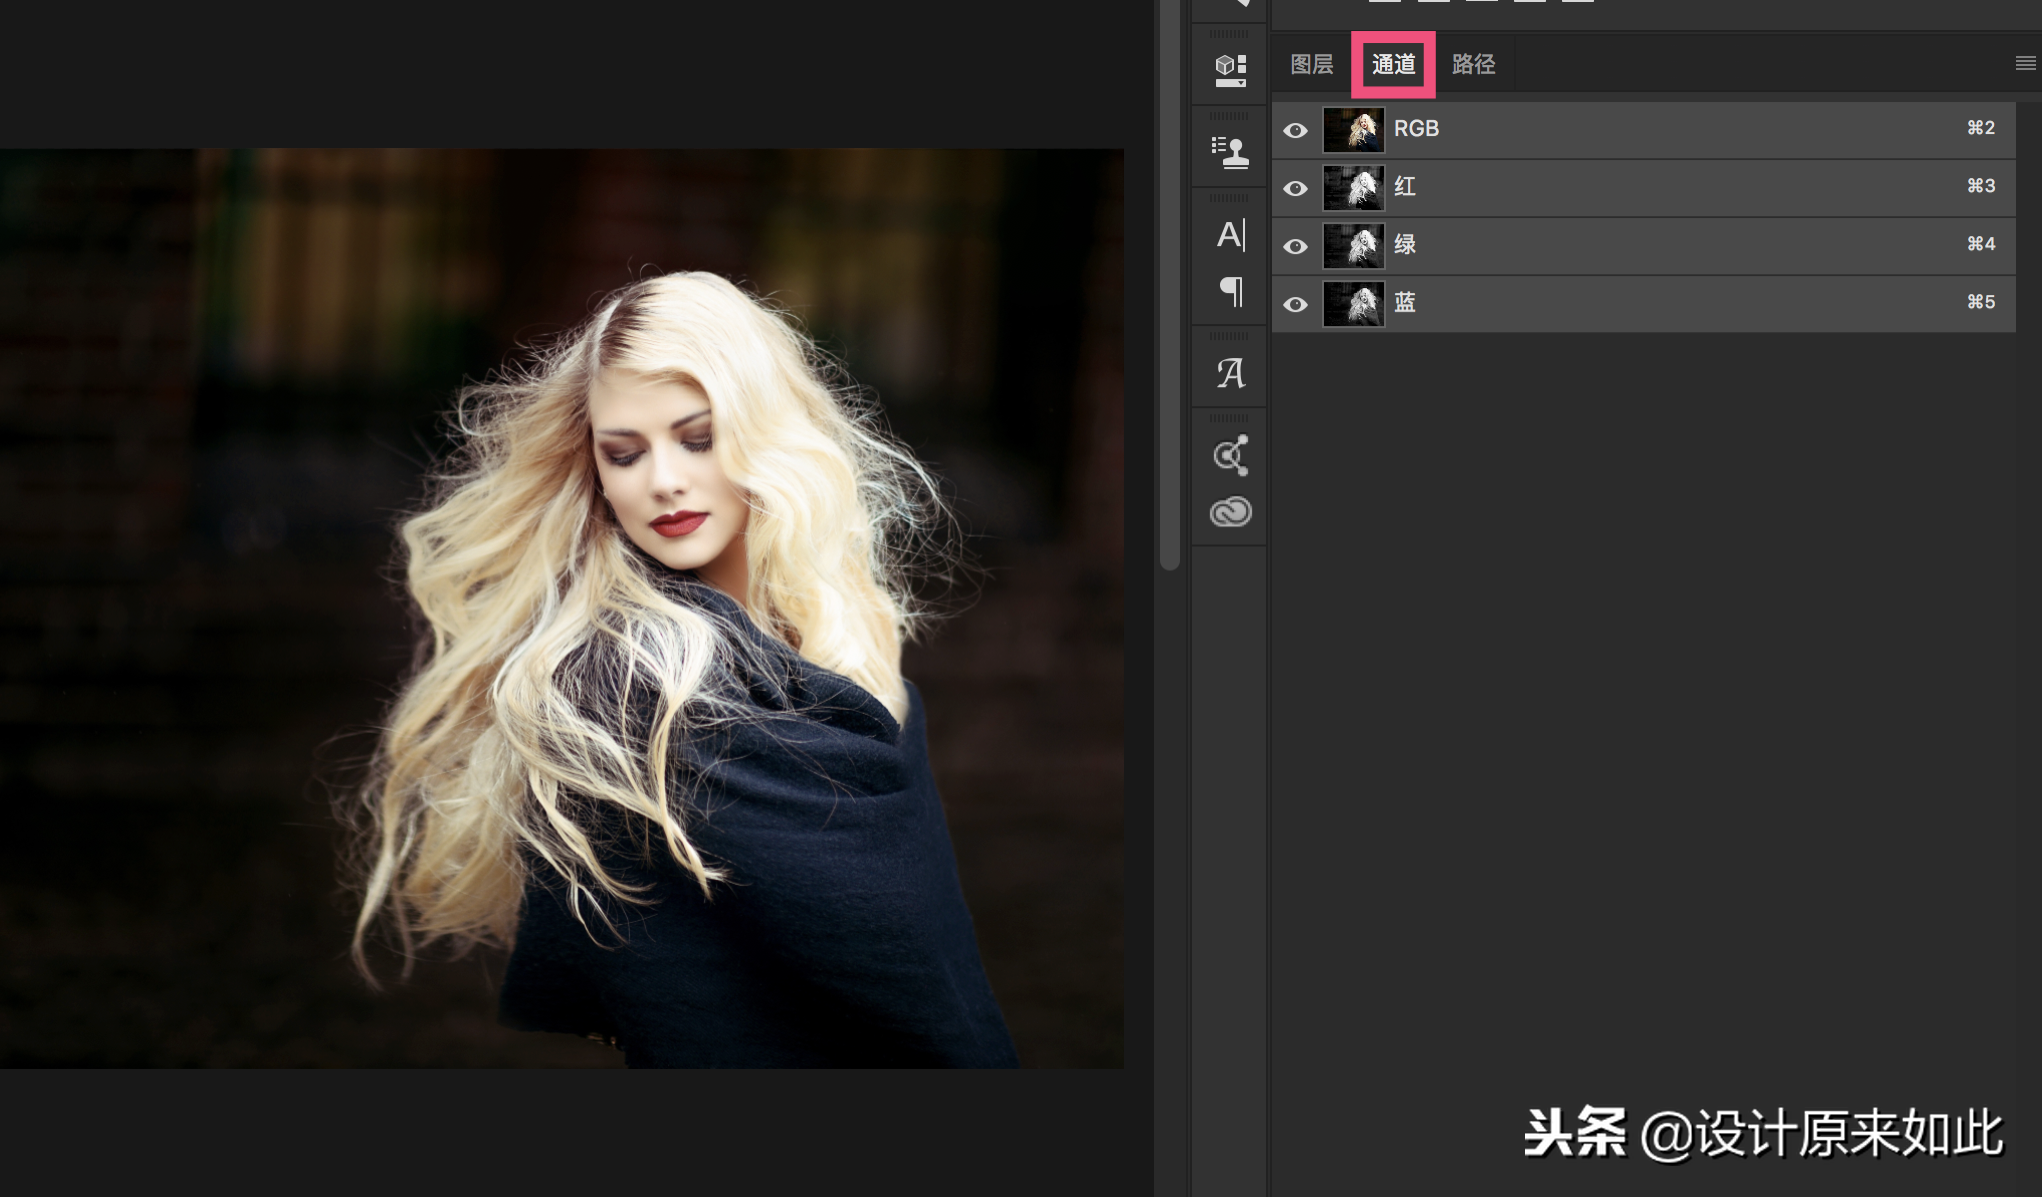This screenshot has height=1197, width=2042.
Task: Switch to the 路径 (Paths) tab
Action: pos(1473,64)
